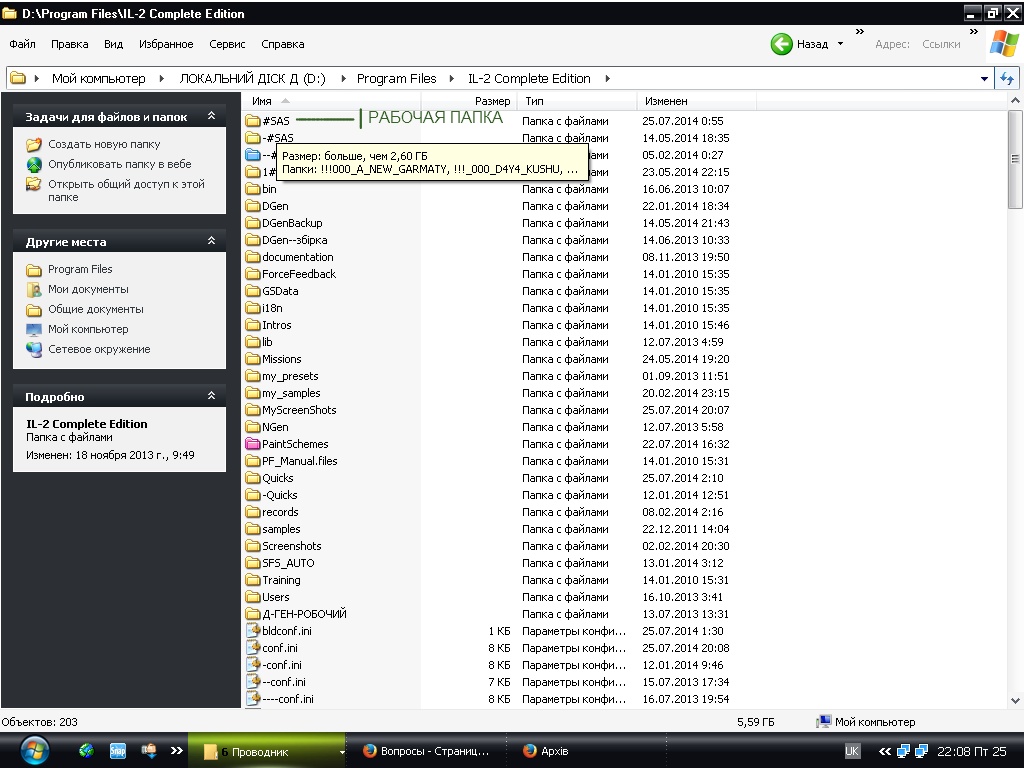Select the blue highlighted folder icon under -#SAS
The width and height of the screenshot is (1024, 768).
pos(253,155)
